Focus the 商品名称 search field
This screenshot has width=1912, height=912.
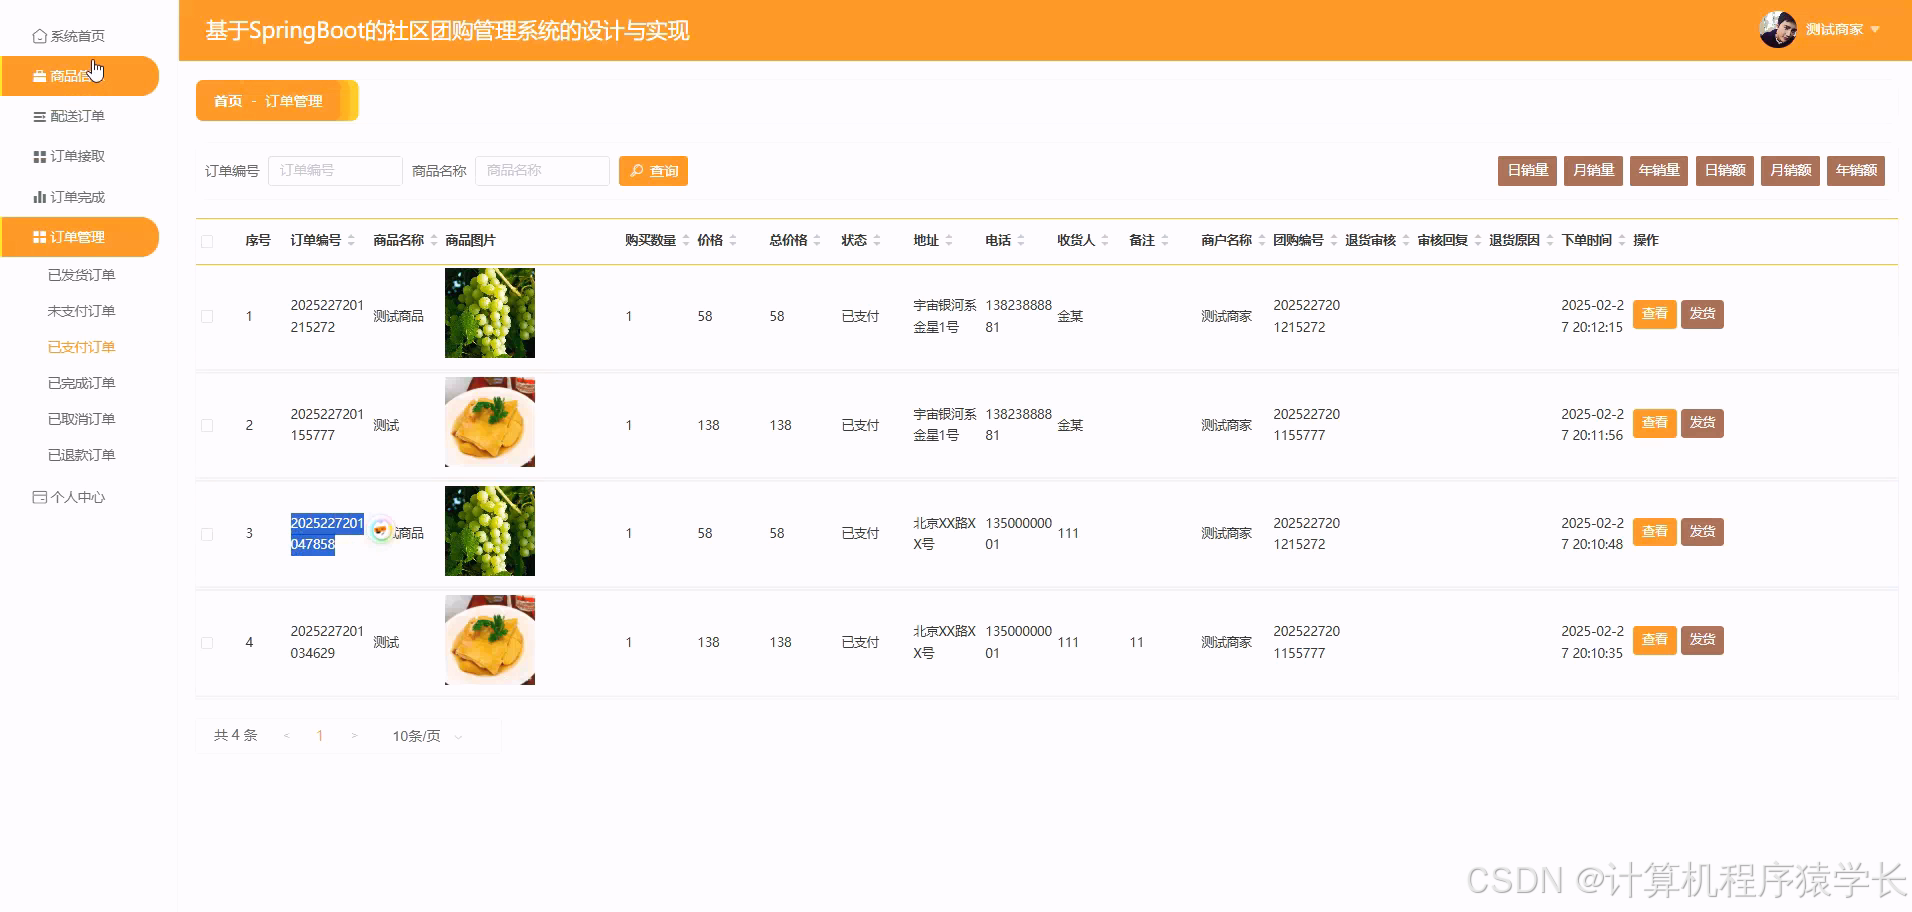click(x=542, y=171)
